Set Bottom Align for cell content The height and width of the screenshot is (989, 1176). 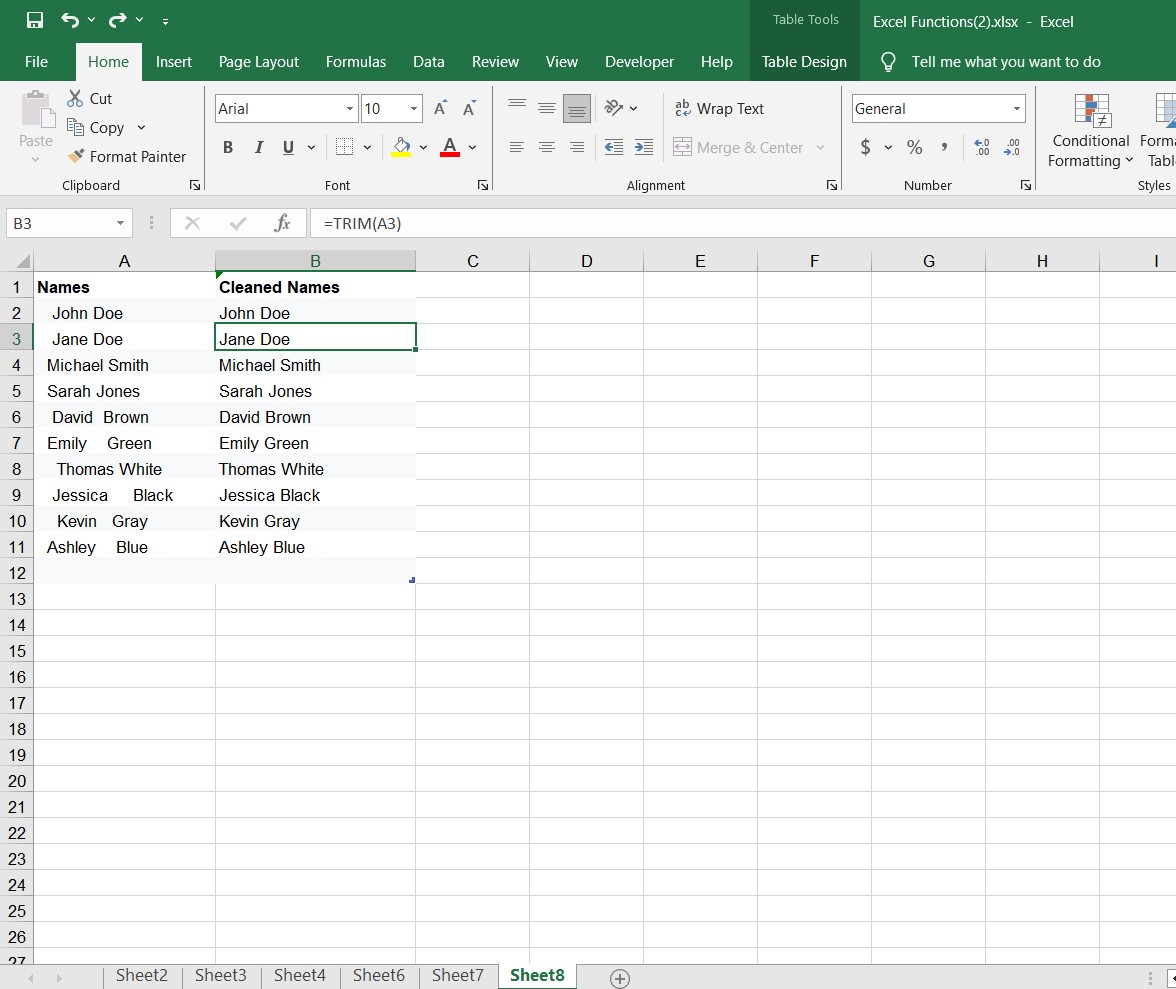coord(577,108)
